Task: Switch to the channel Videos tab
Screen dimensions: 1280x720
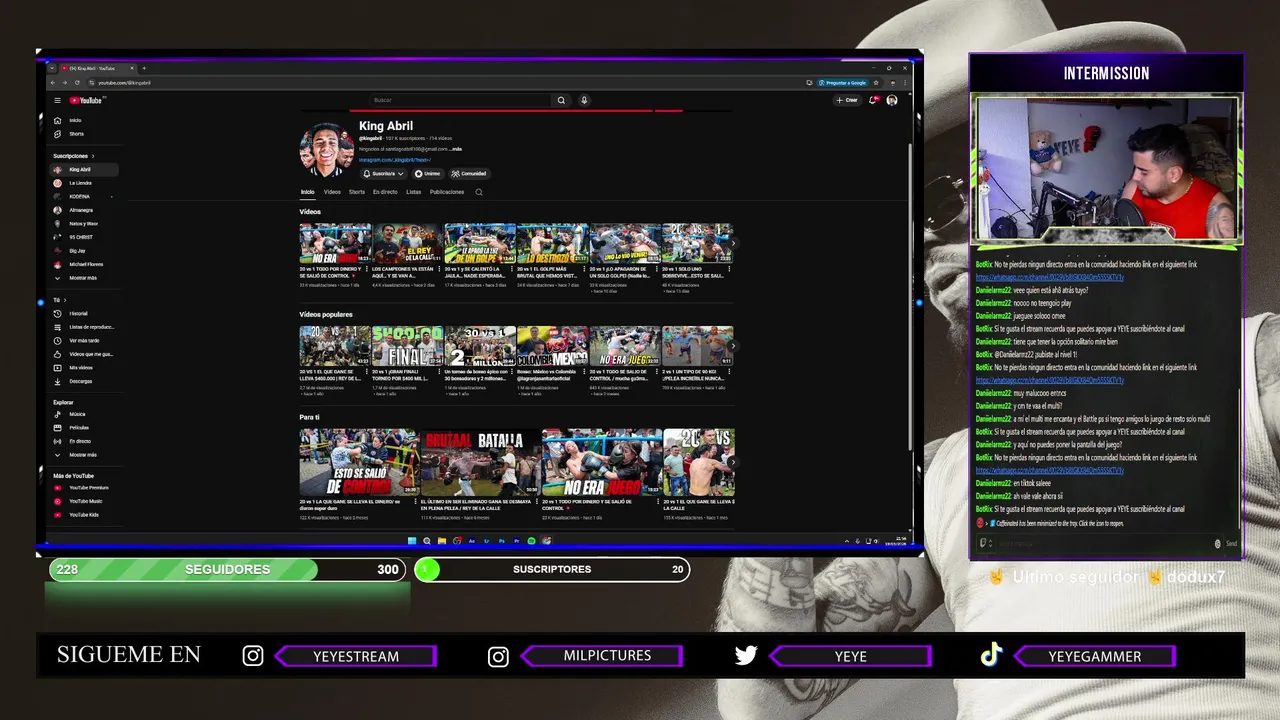Action: 332,192
